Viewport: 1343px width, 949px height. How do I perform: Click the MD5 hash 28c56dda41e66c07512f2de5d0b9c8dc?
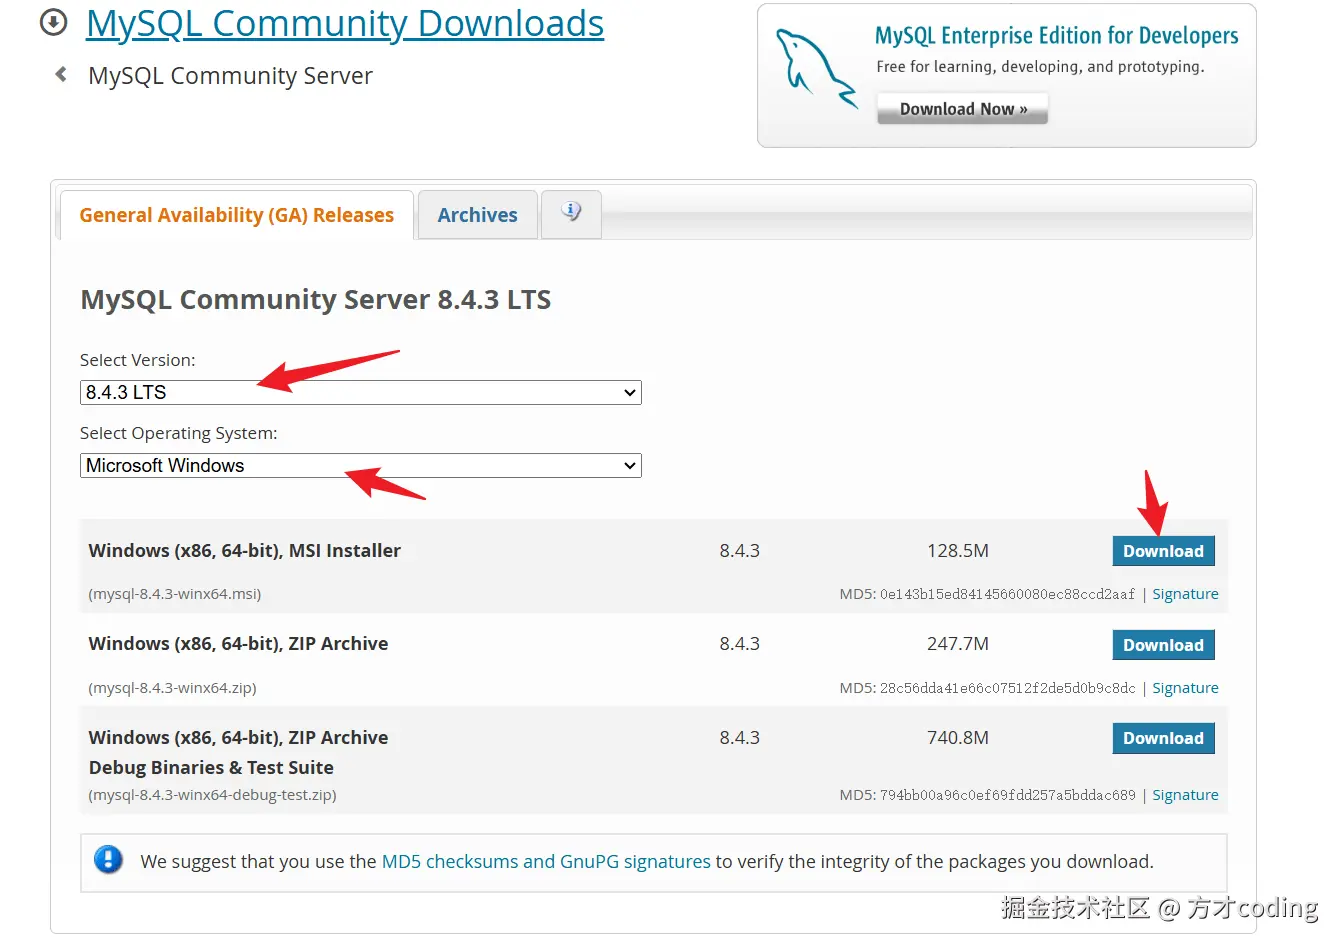1007,688
